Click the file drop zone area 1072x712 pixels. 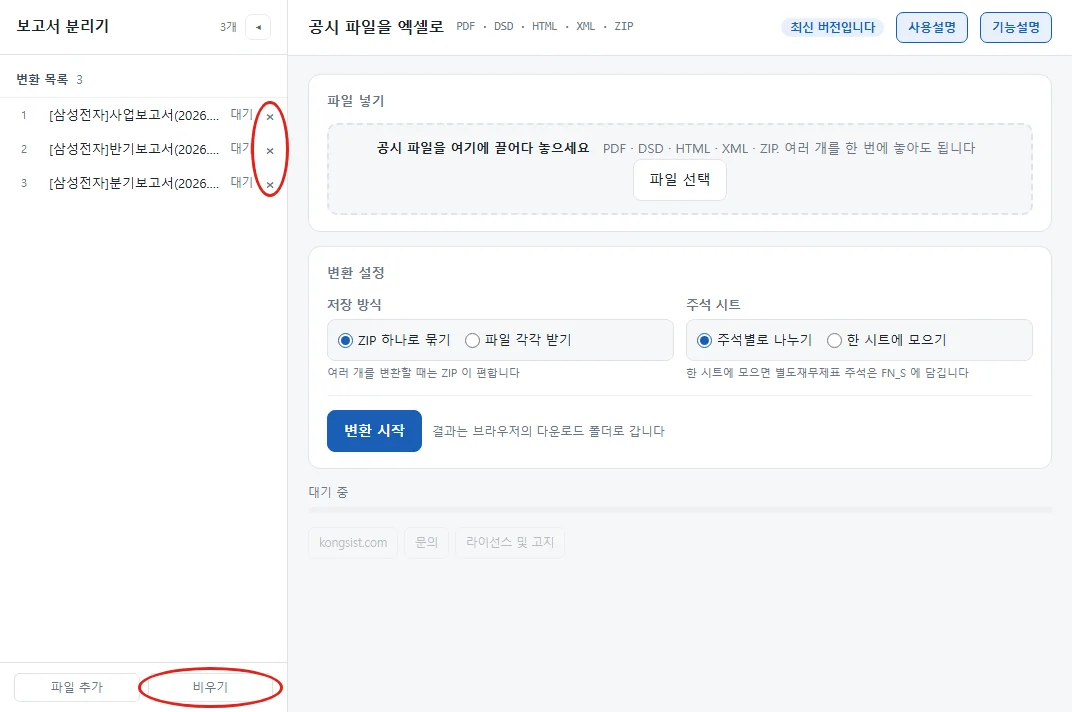click(680, 169)
